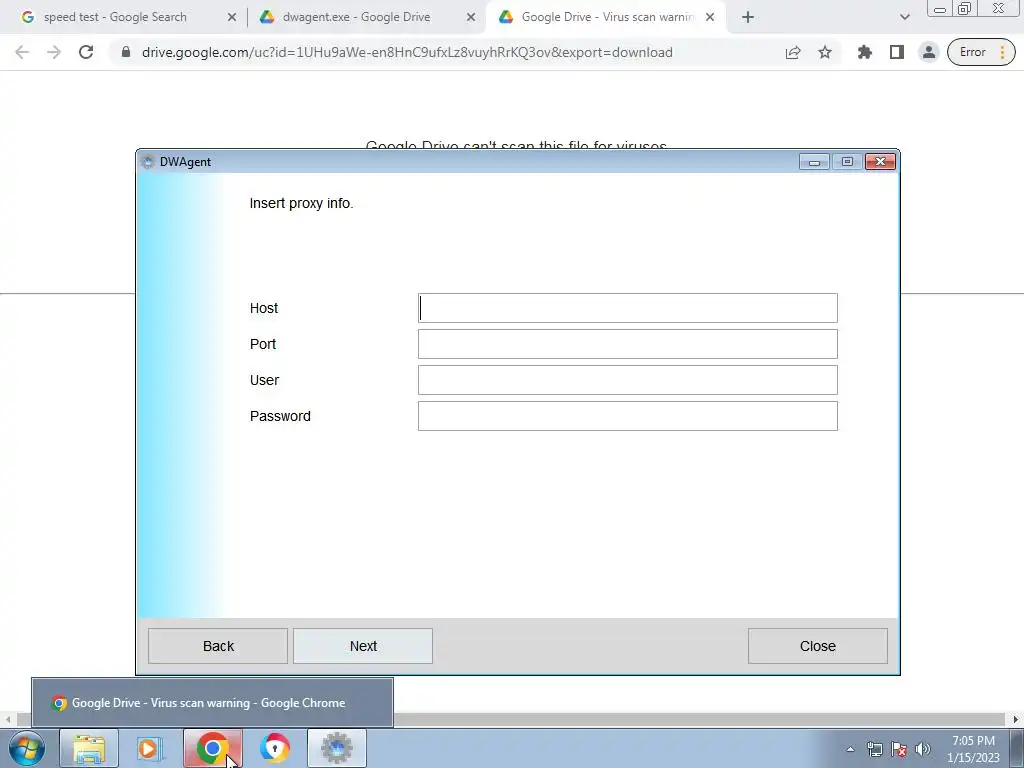The height and width of the screenshot is (768, 1024).
Task: Click the Next button in DWAgent
Action: 363,646
